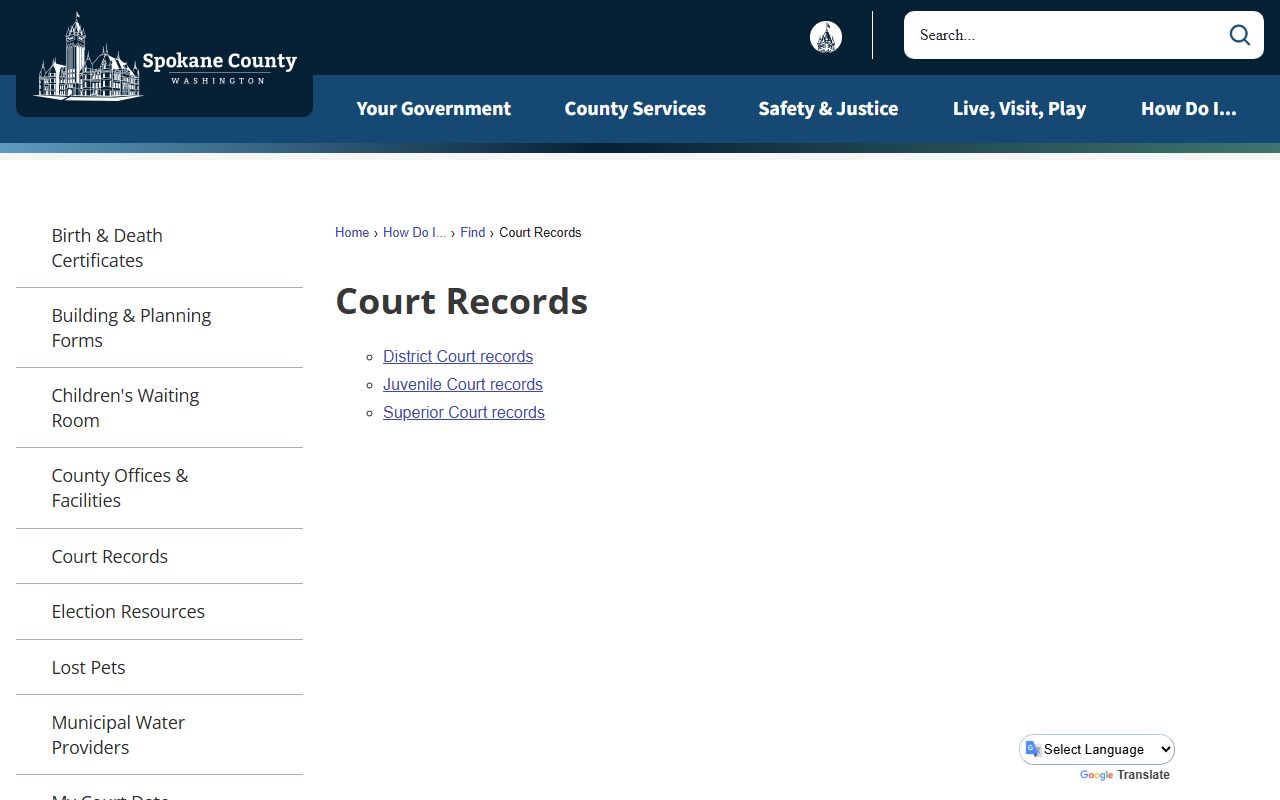
Task: Select Building & Planning Forms in sidebar
Action: [159, 328]
